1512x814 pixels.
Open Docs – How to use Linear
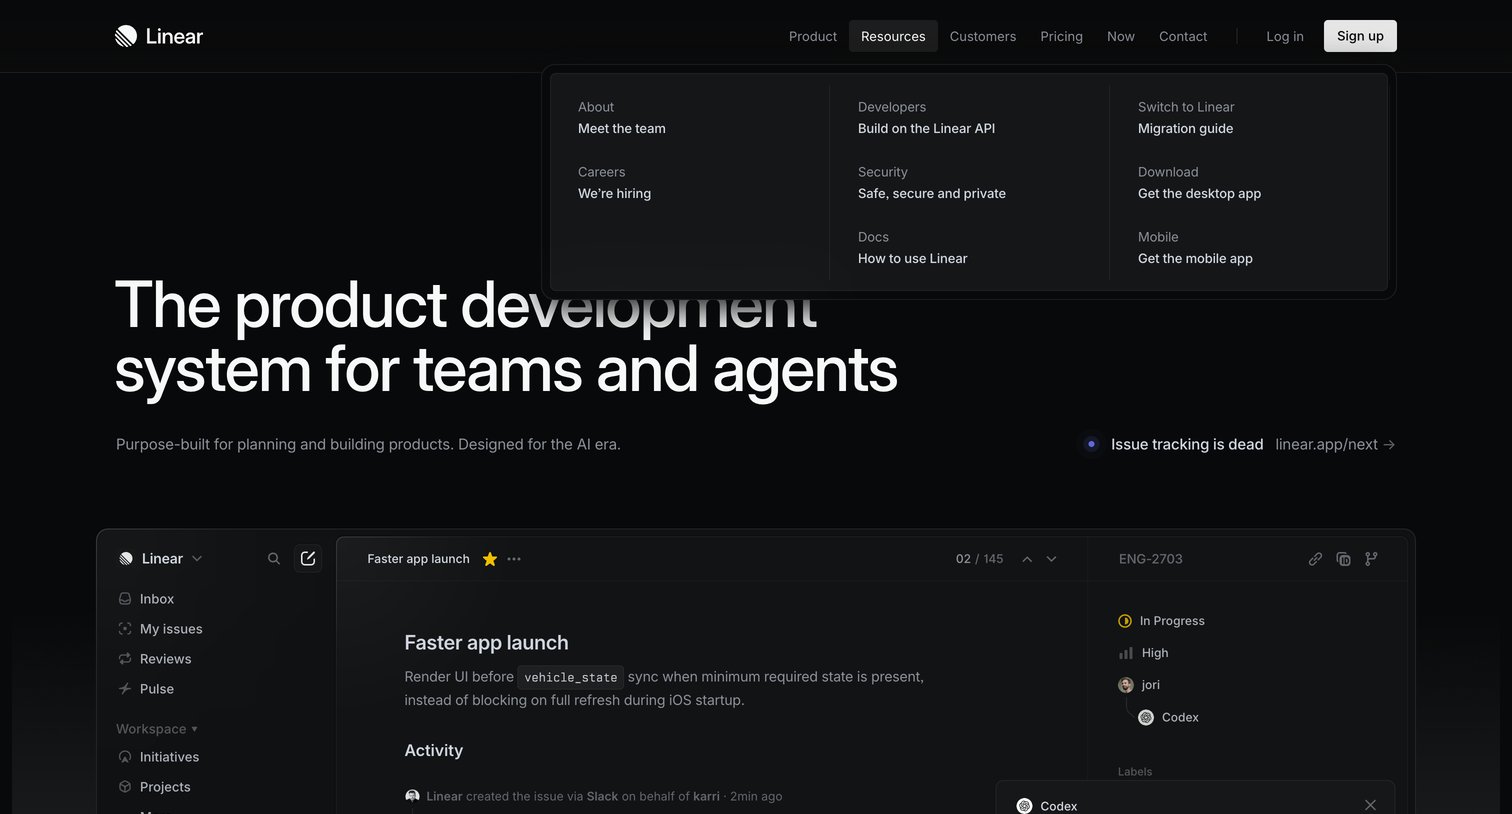tap(912, 248)
